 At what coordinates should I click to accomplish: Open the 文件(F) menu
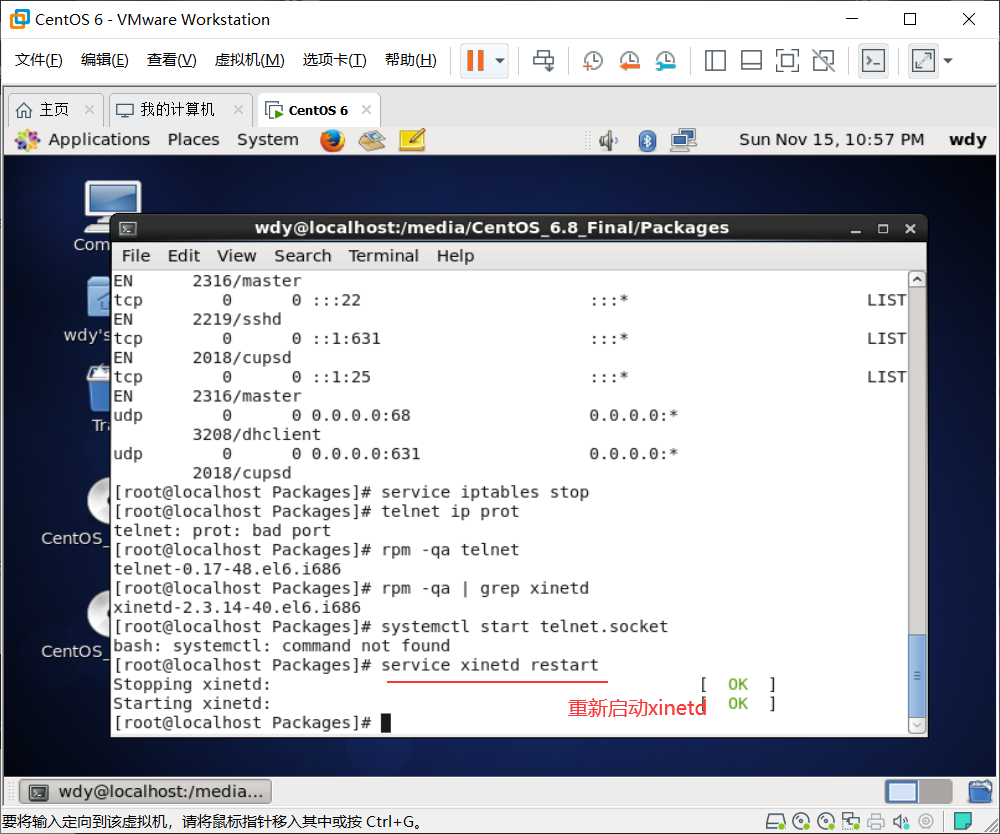(38, 60)
